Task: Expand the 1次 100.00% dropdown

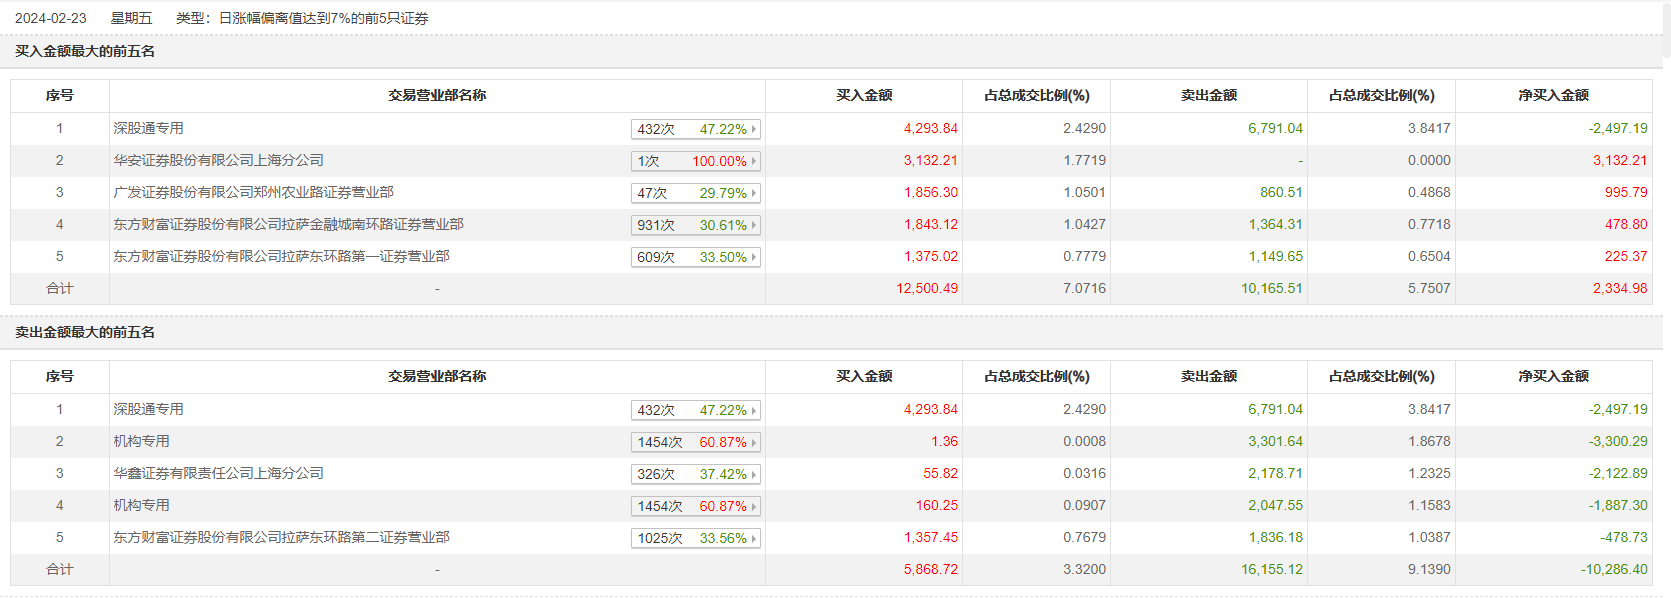Action: point(754,161)
